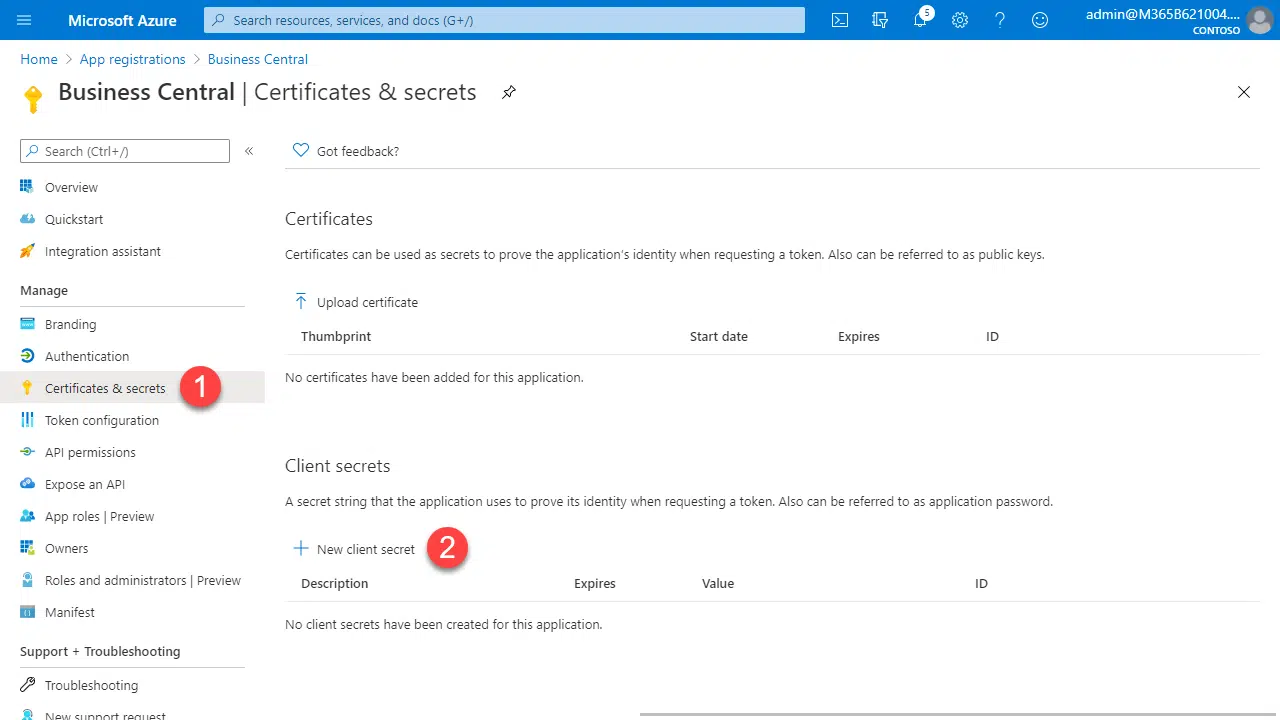Image resolution: width=1280 pixels, height=720 pixels.
Task: Click the feedback smiley icon
Action: click(x=1040, y=20)
